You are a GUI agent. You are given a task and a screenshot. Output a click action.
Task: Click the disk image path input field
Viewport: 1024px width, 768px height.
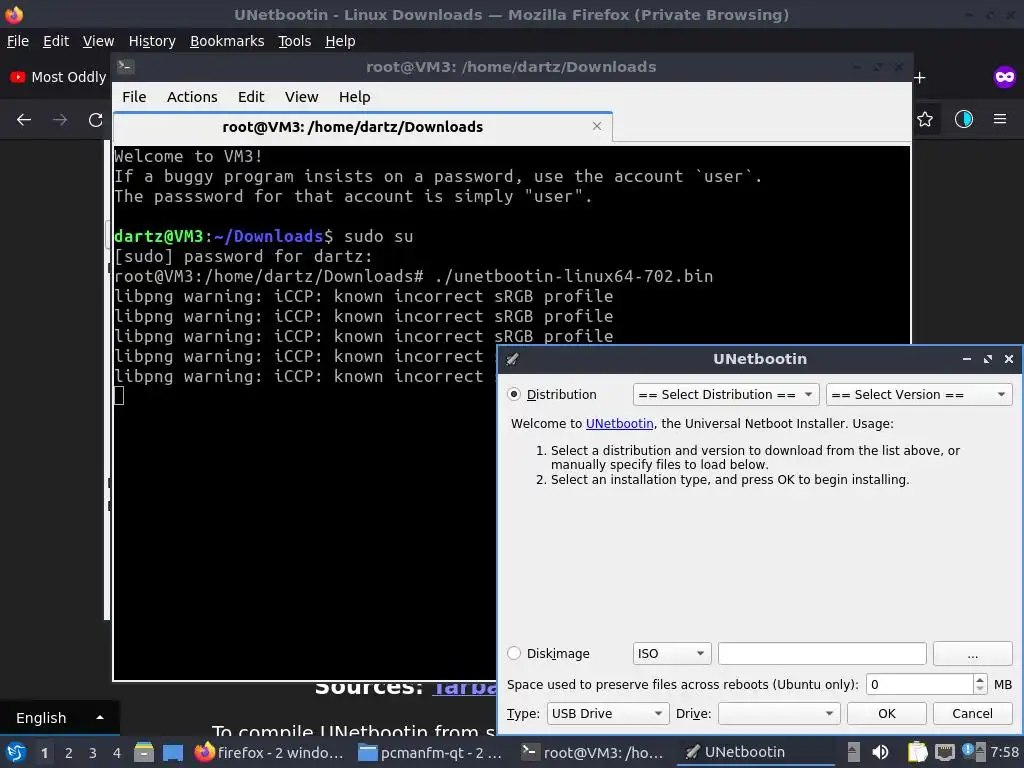tap(822, 653)
